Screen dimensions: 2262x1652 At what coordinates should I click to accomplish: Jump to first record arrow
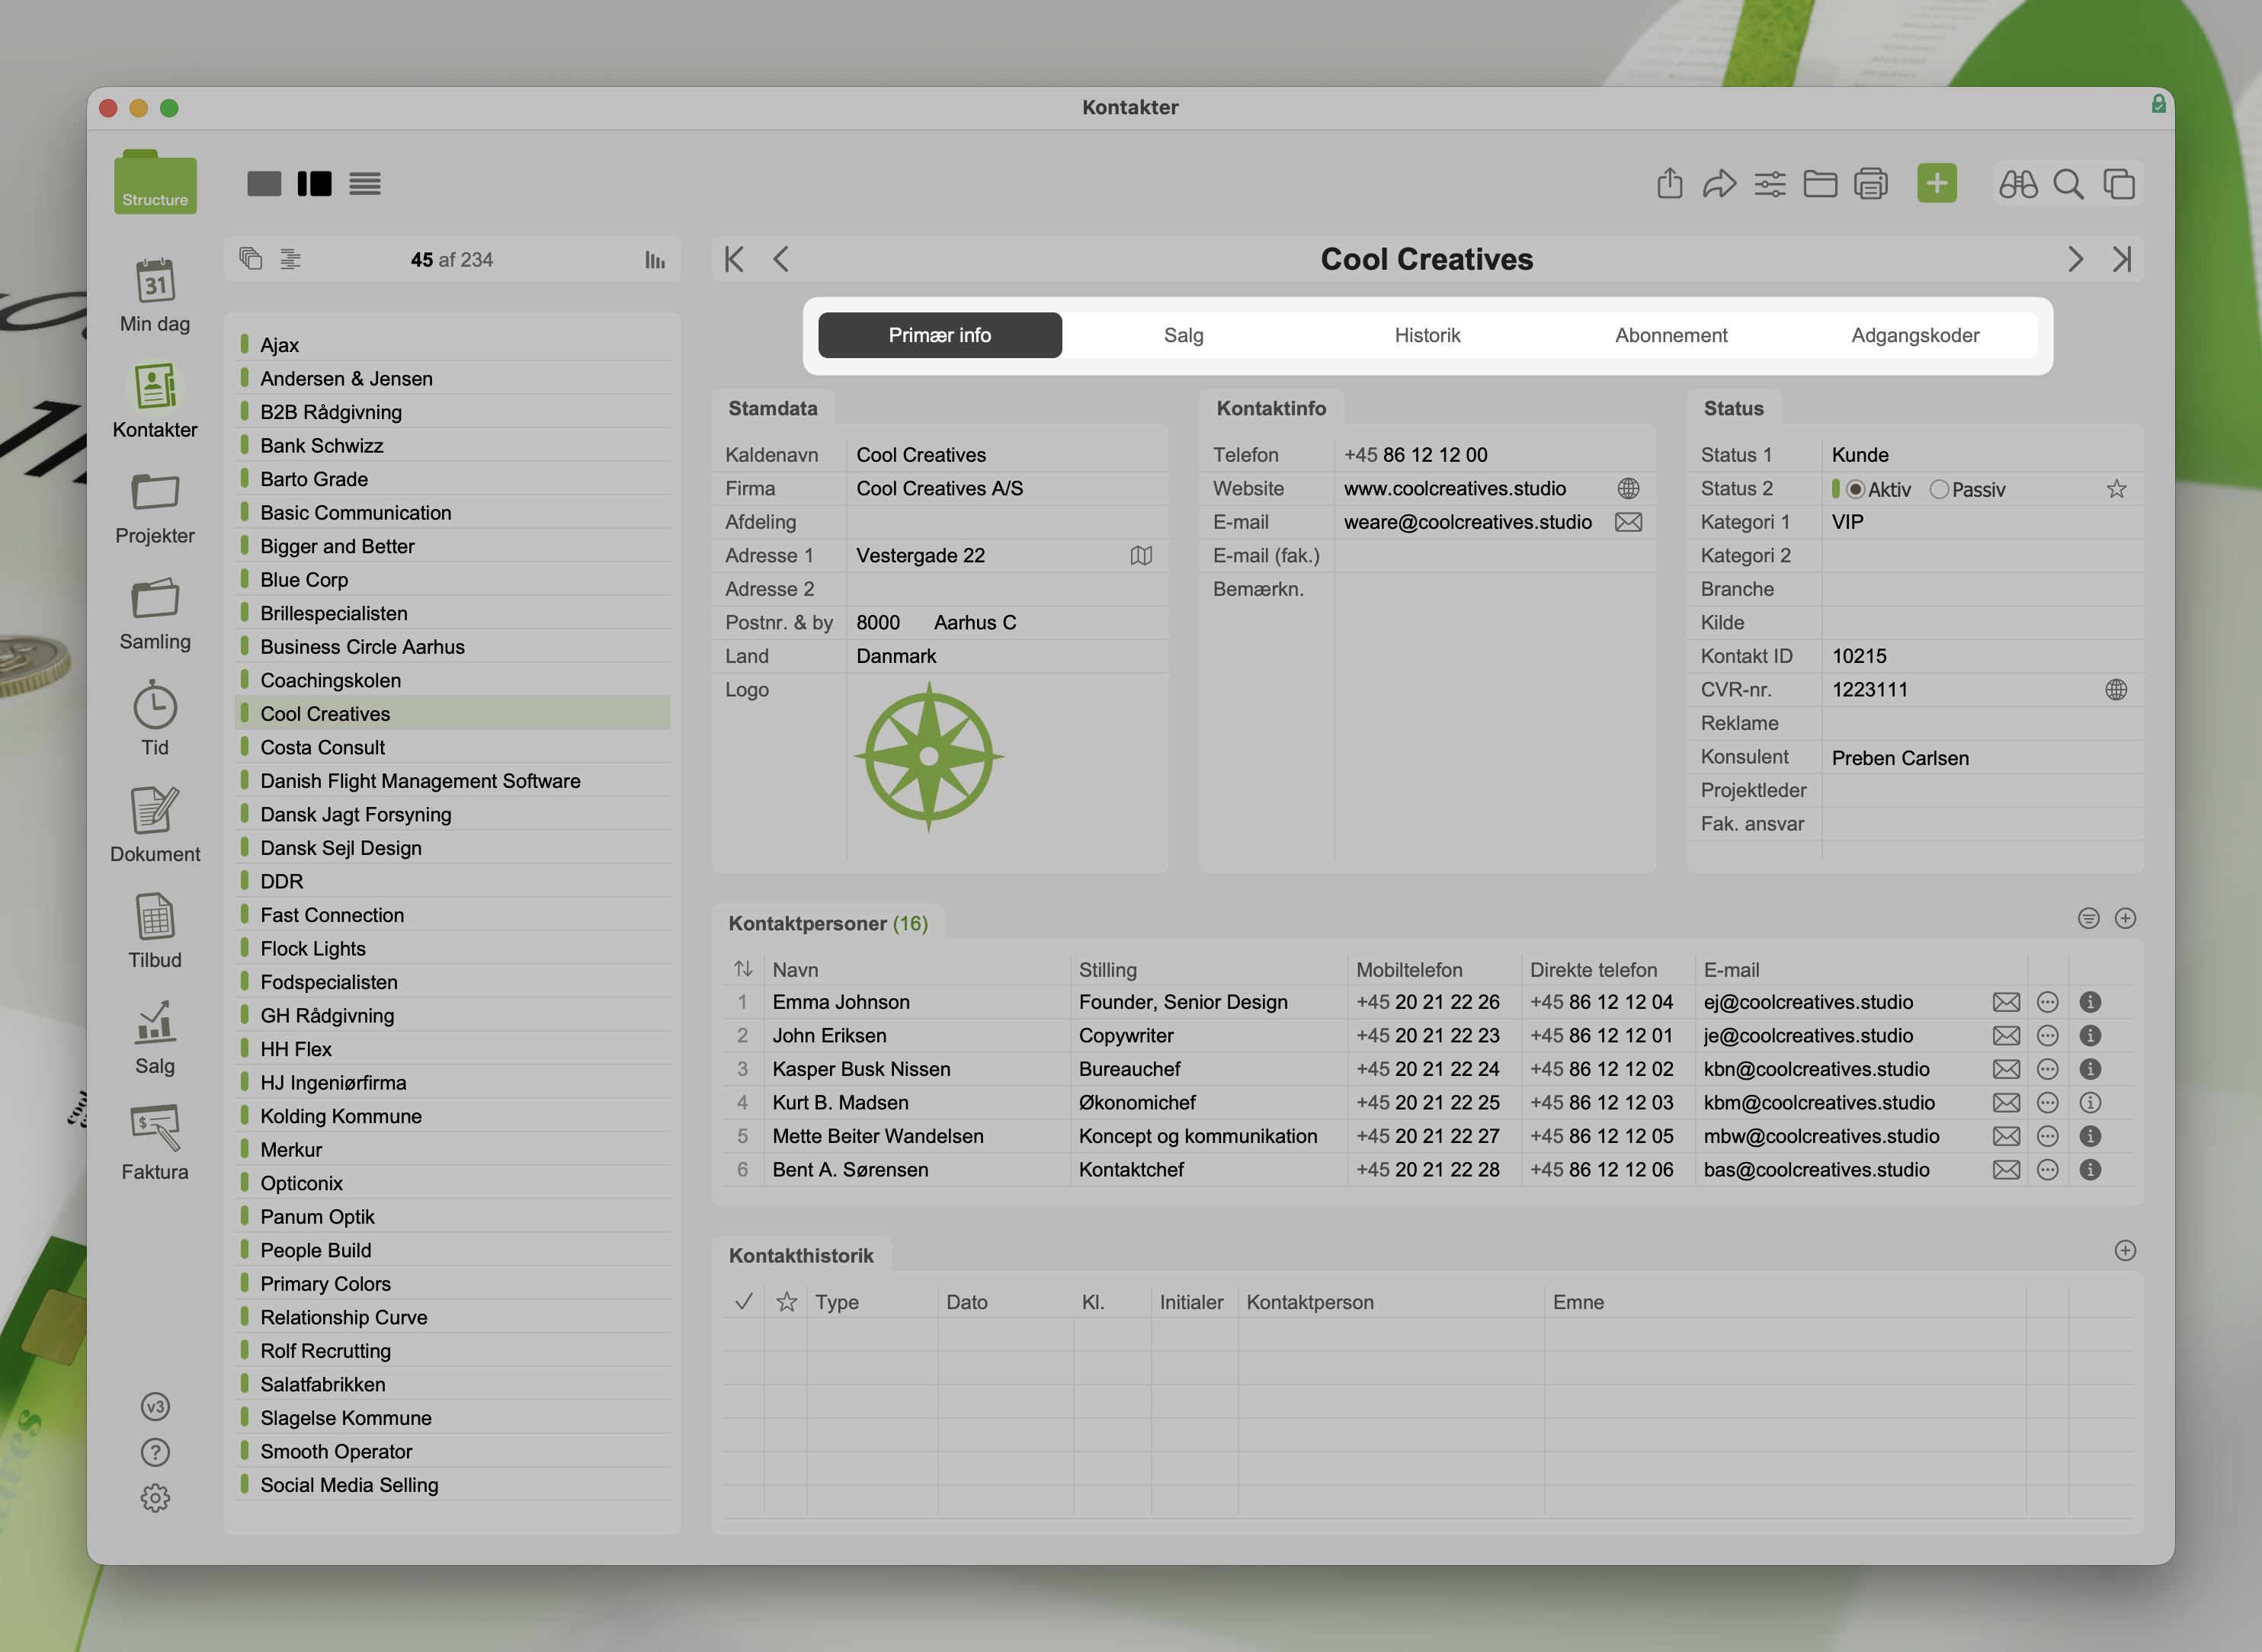[x=734, y=259]
